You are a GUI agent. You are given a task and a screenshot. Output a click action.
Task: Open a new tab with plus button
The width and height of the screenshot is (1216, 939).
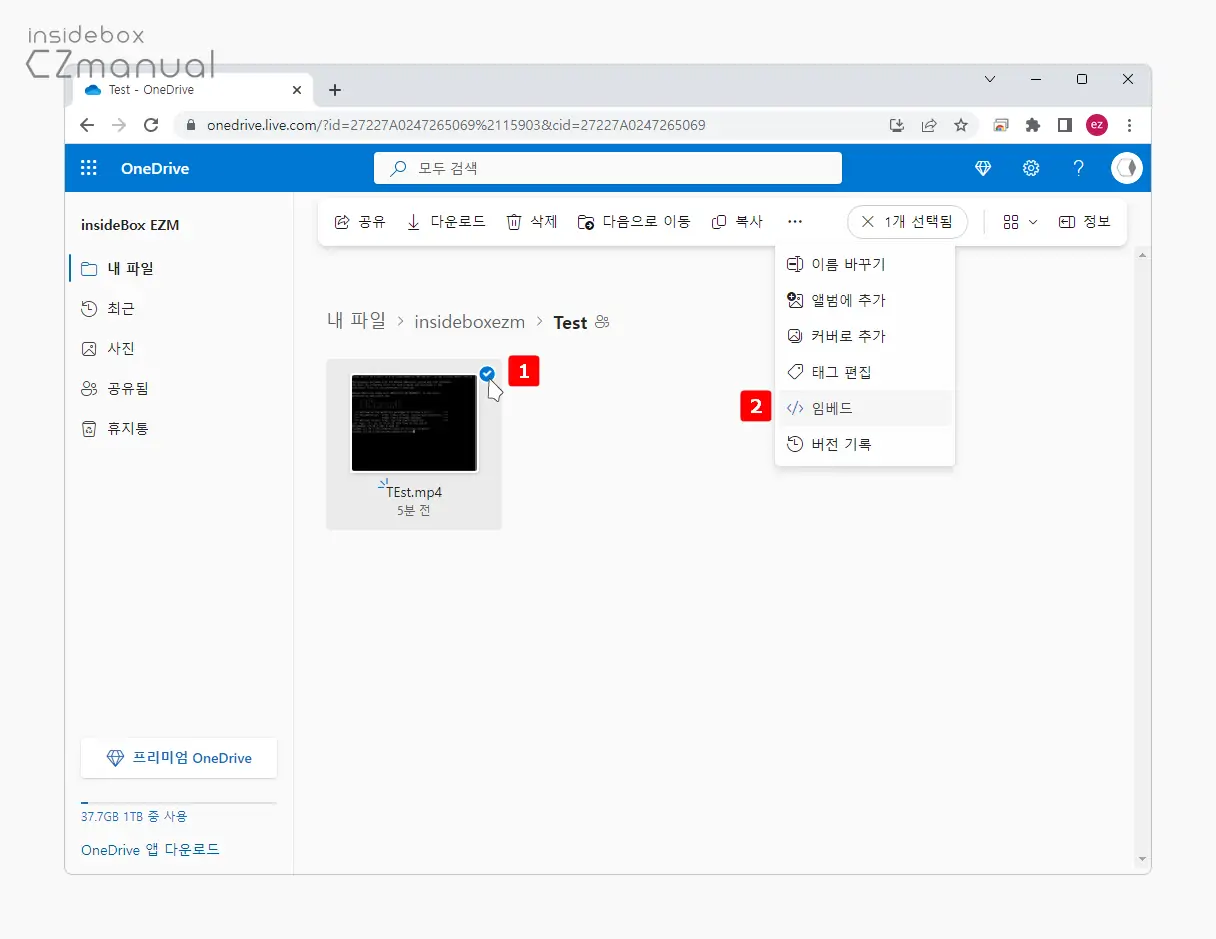335,90
